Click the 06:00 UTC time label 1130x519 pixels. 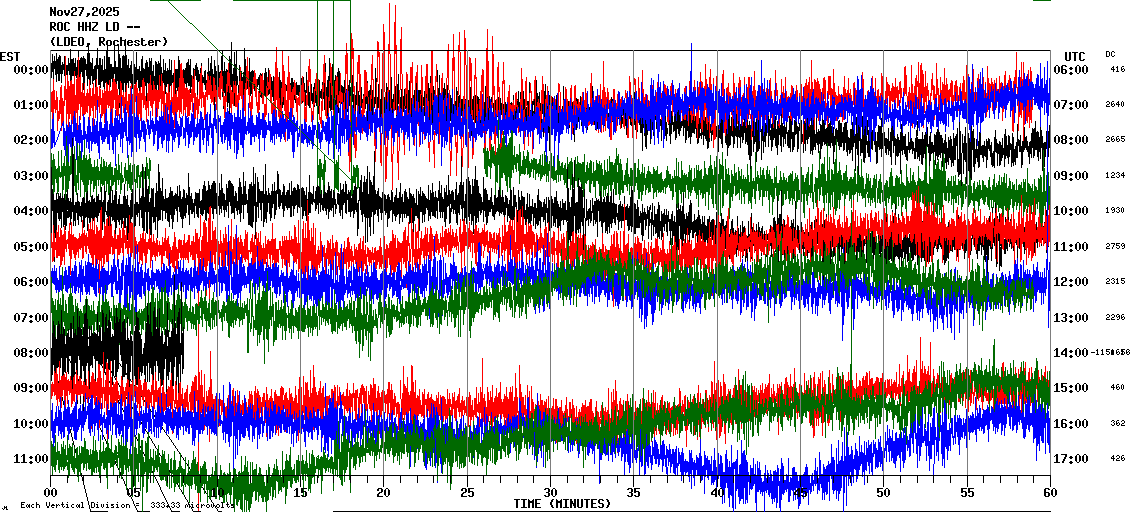point(1072,70)
